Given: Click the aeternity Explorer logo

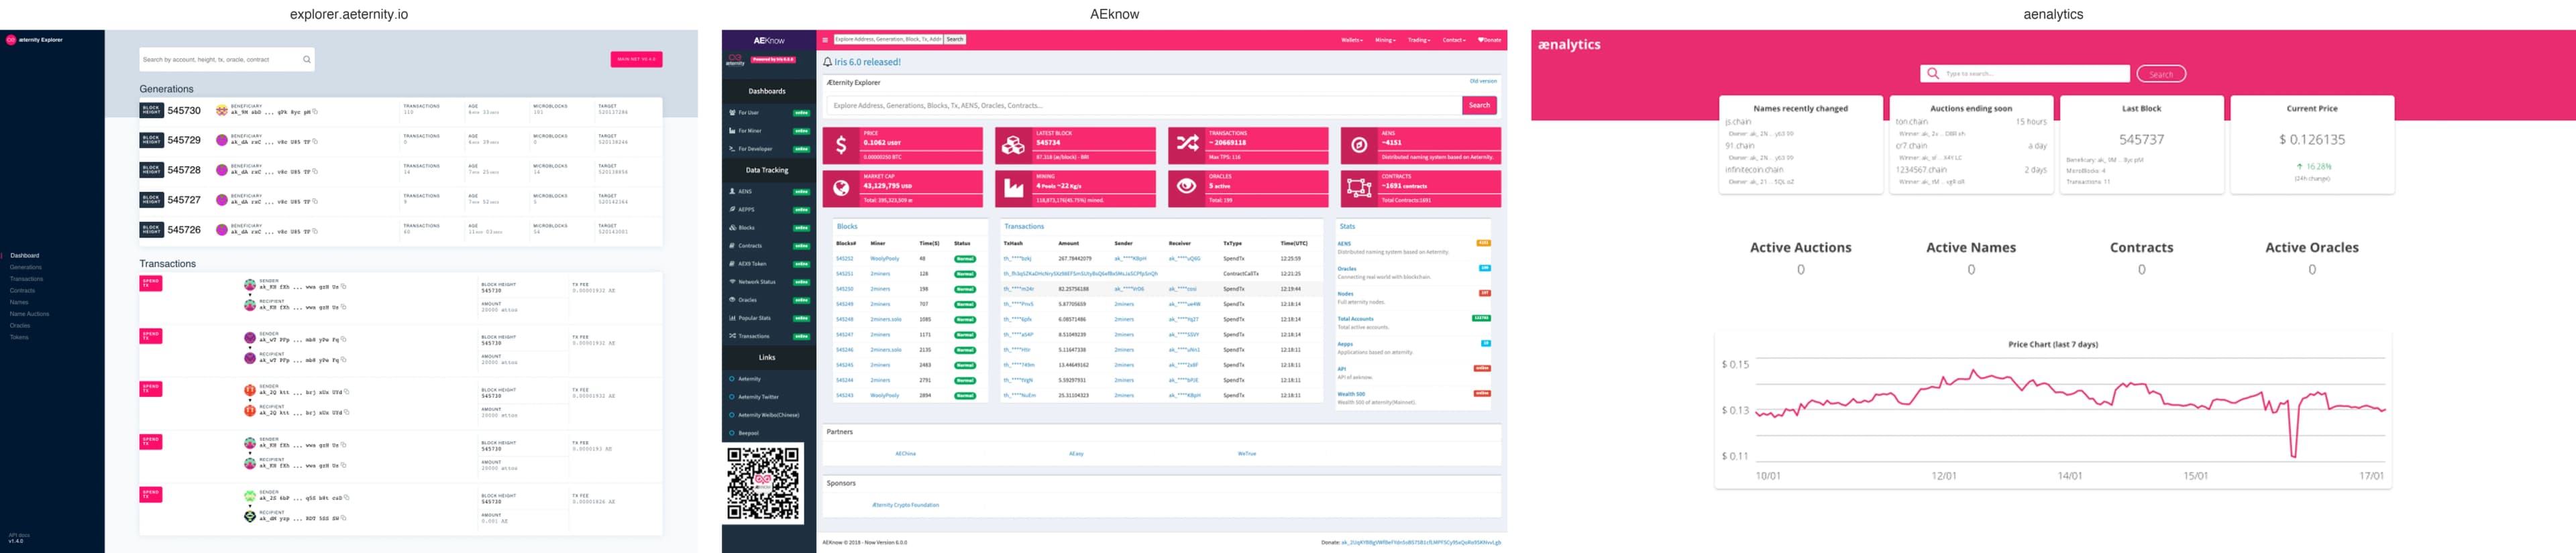Looking at the screenshot, I should coord(34,40).
